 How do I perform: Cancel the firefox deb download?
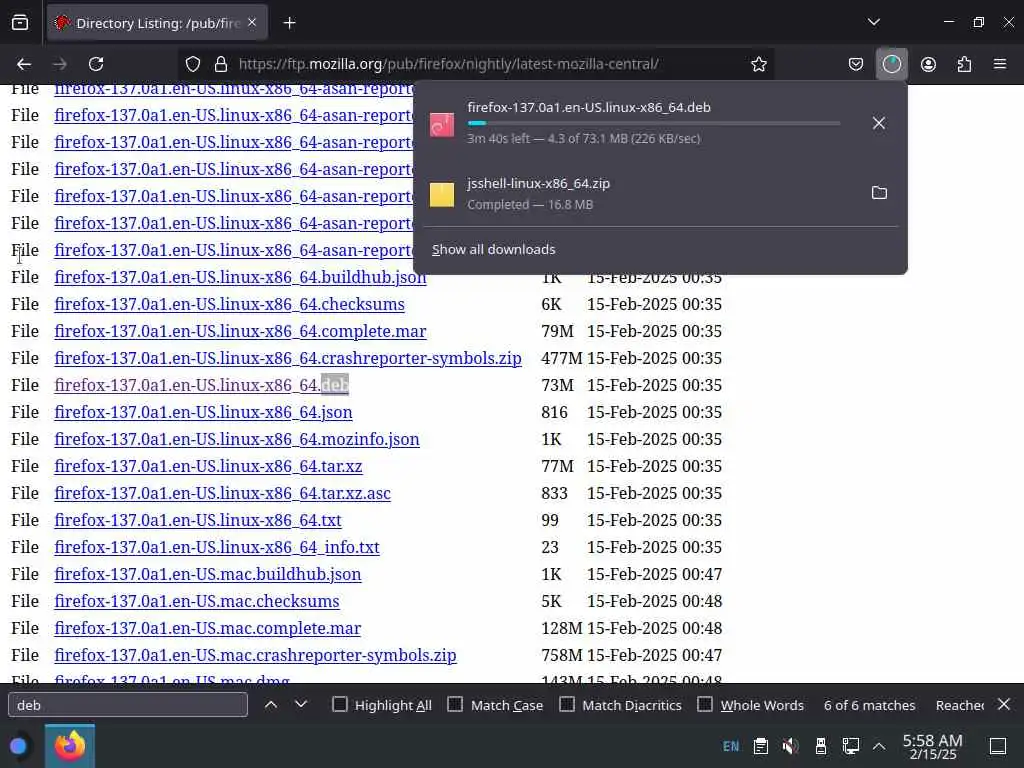point(879,123)
